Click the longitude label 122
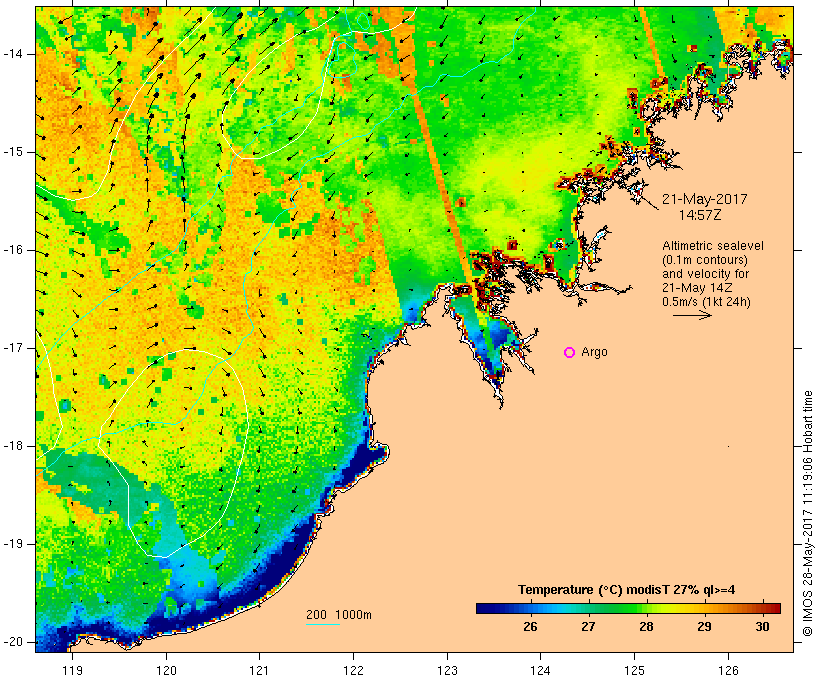820x680 pixels. pos(354,670)
